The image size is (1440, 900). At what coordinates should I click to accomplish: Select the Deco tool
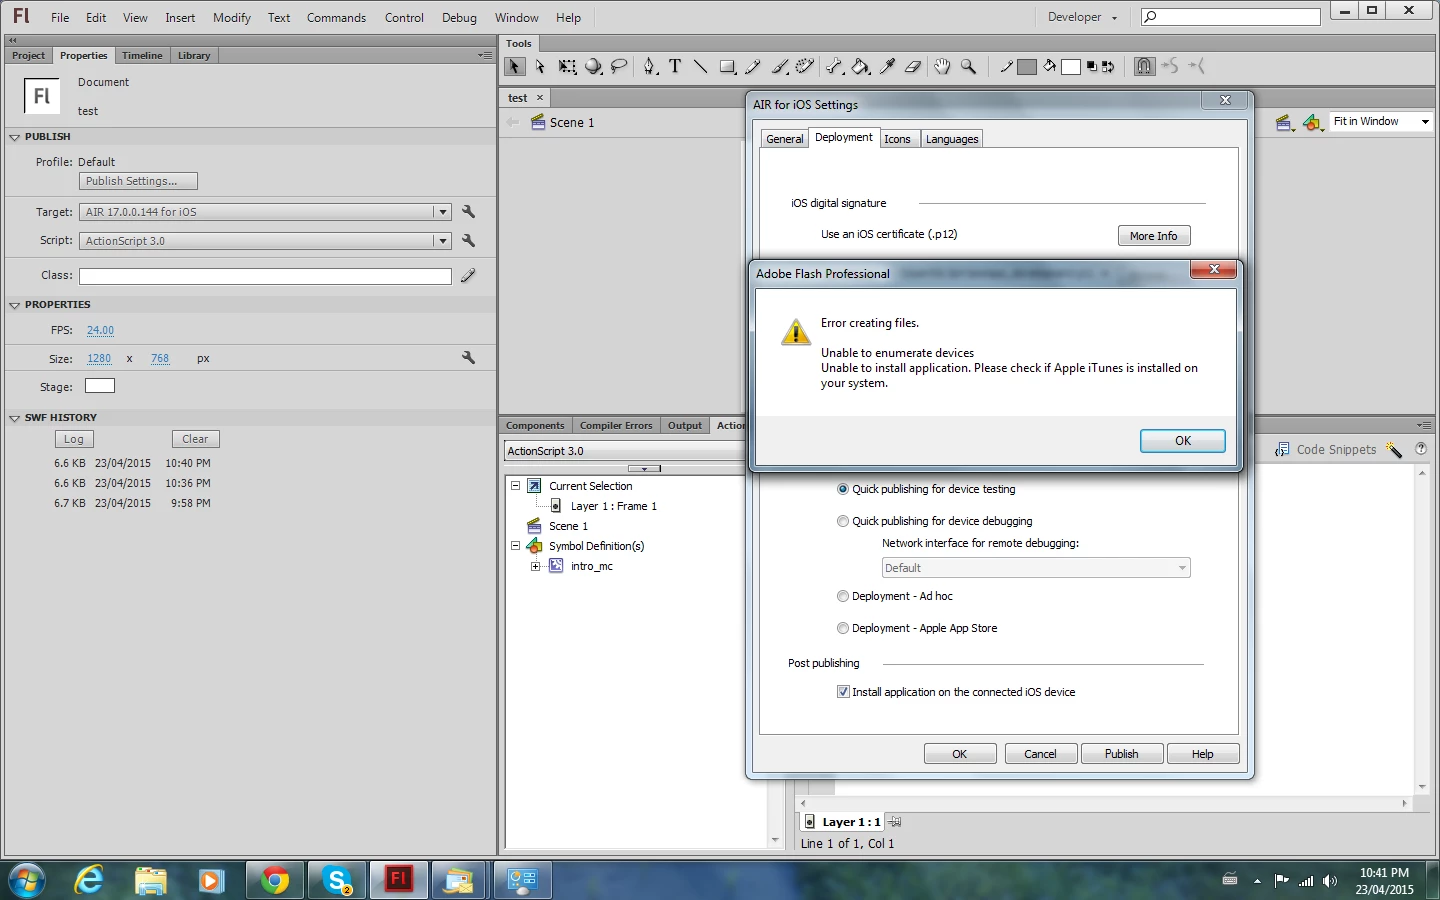pyautogui.click(x=805, y=67)
